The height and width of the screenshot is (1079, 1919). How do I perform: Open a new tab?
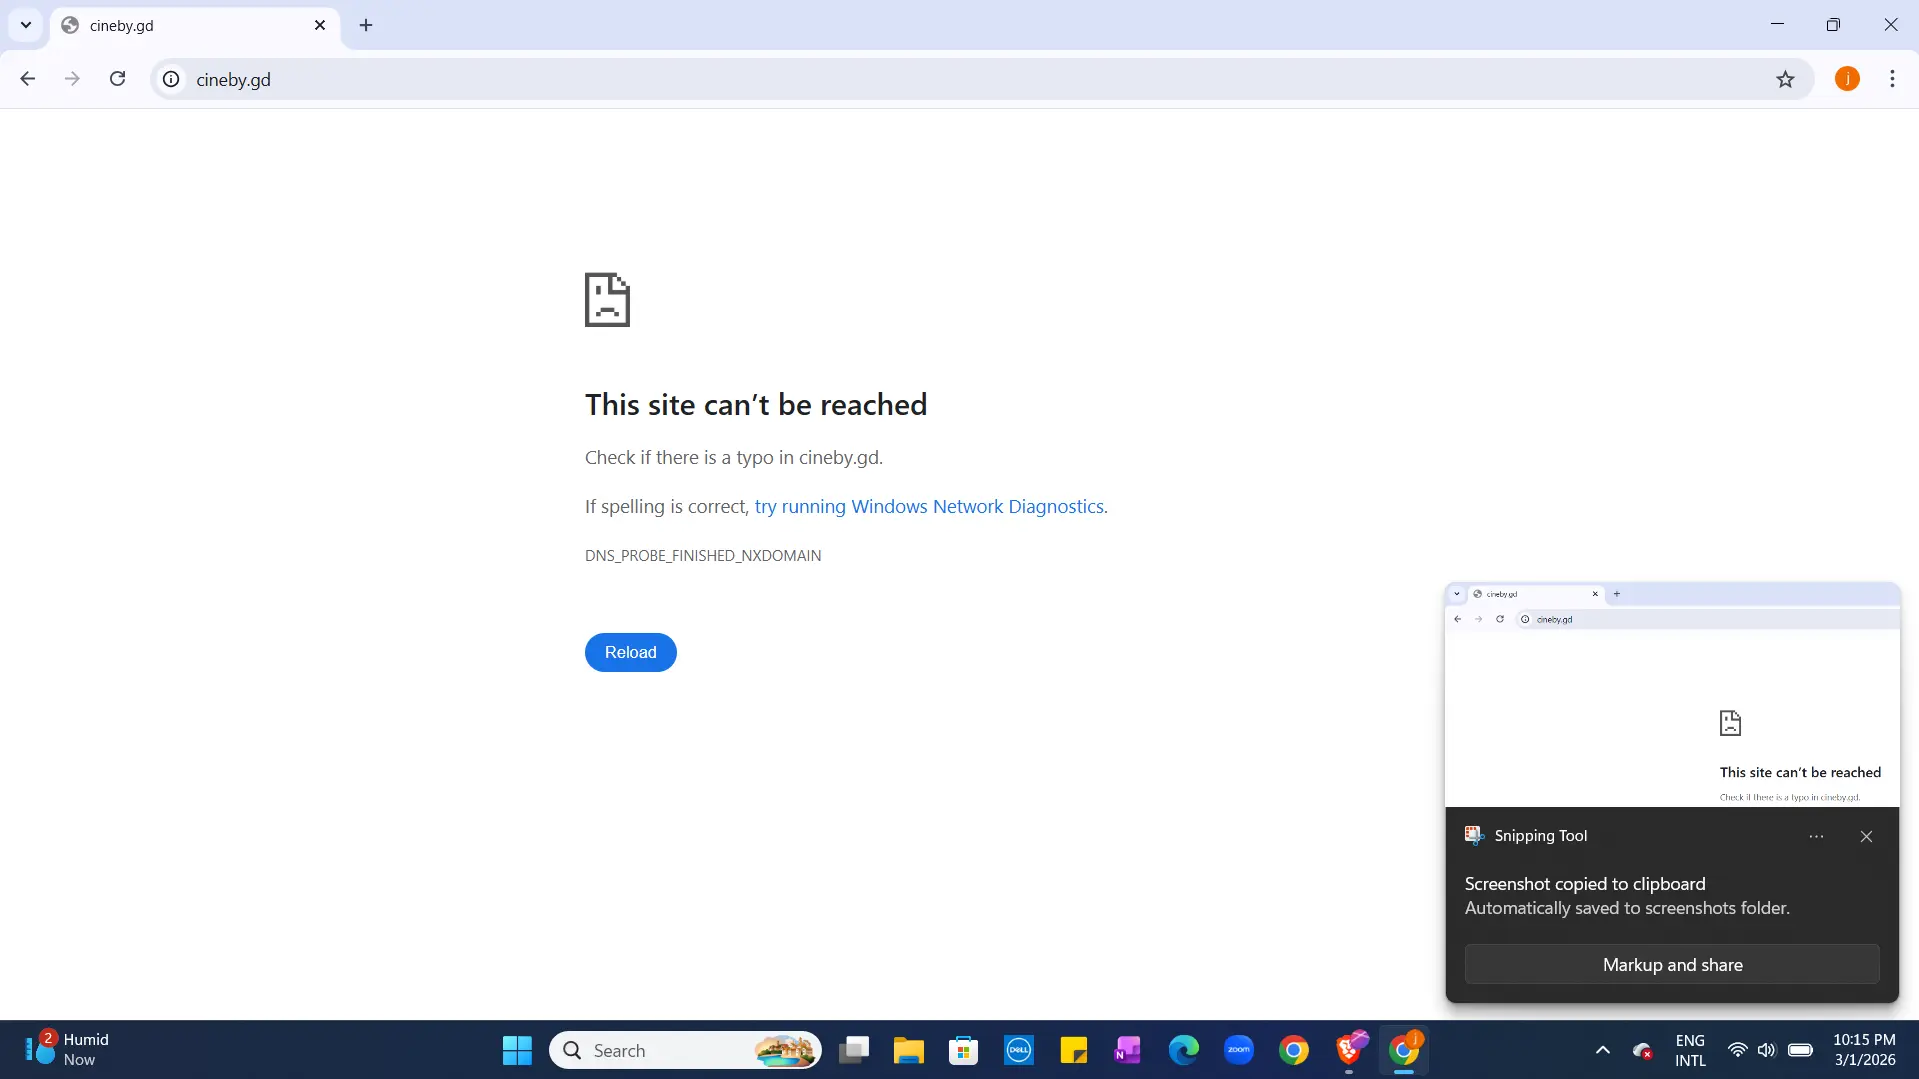click(366, 25)
